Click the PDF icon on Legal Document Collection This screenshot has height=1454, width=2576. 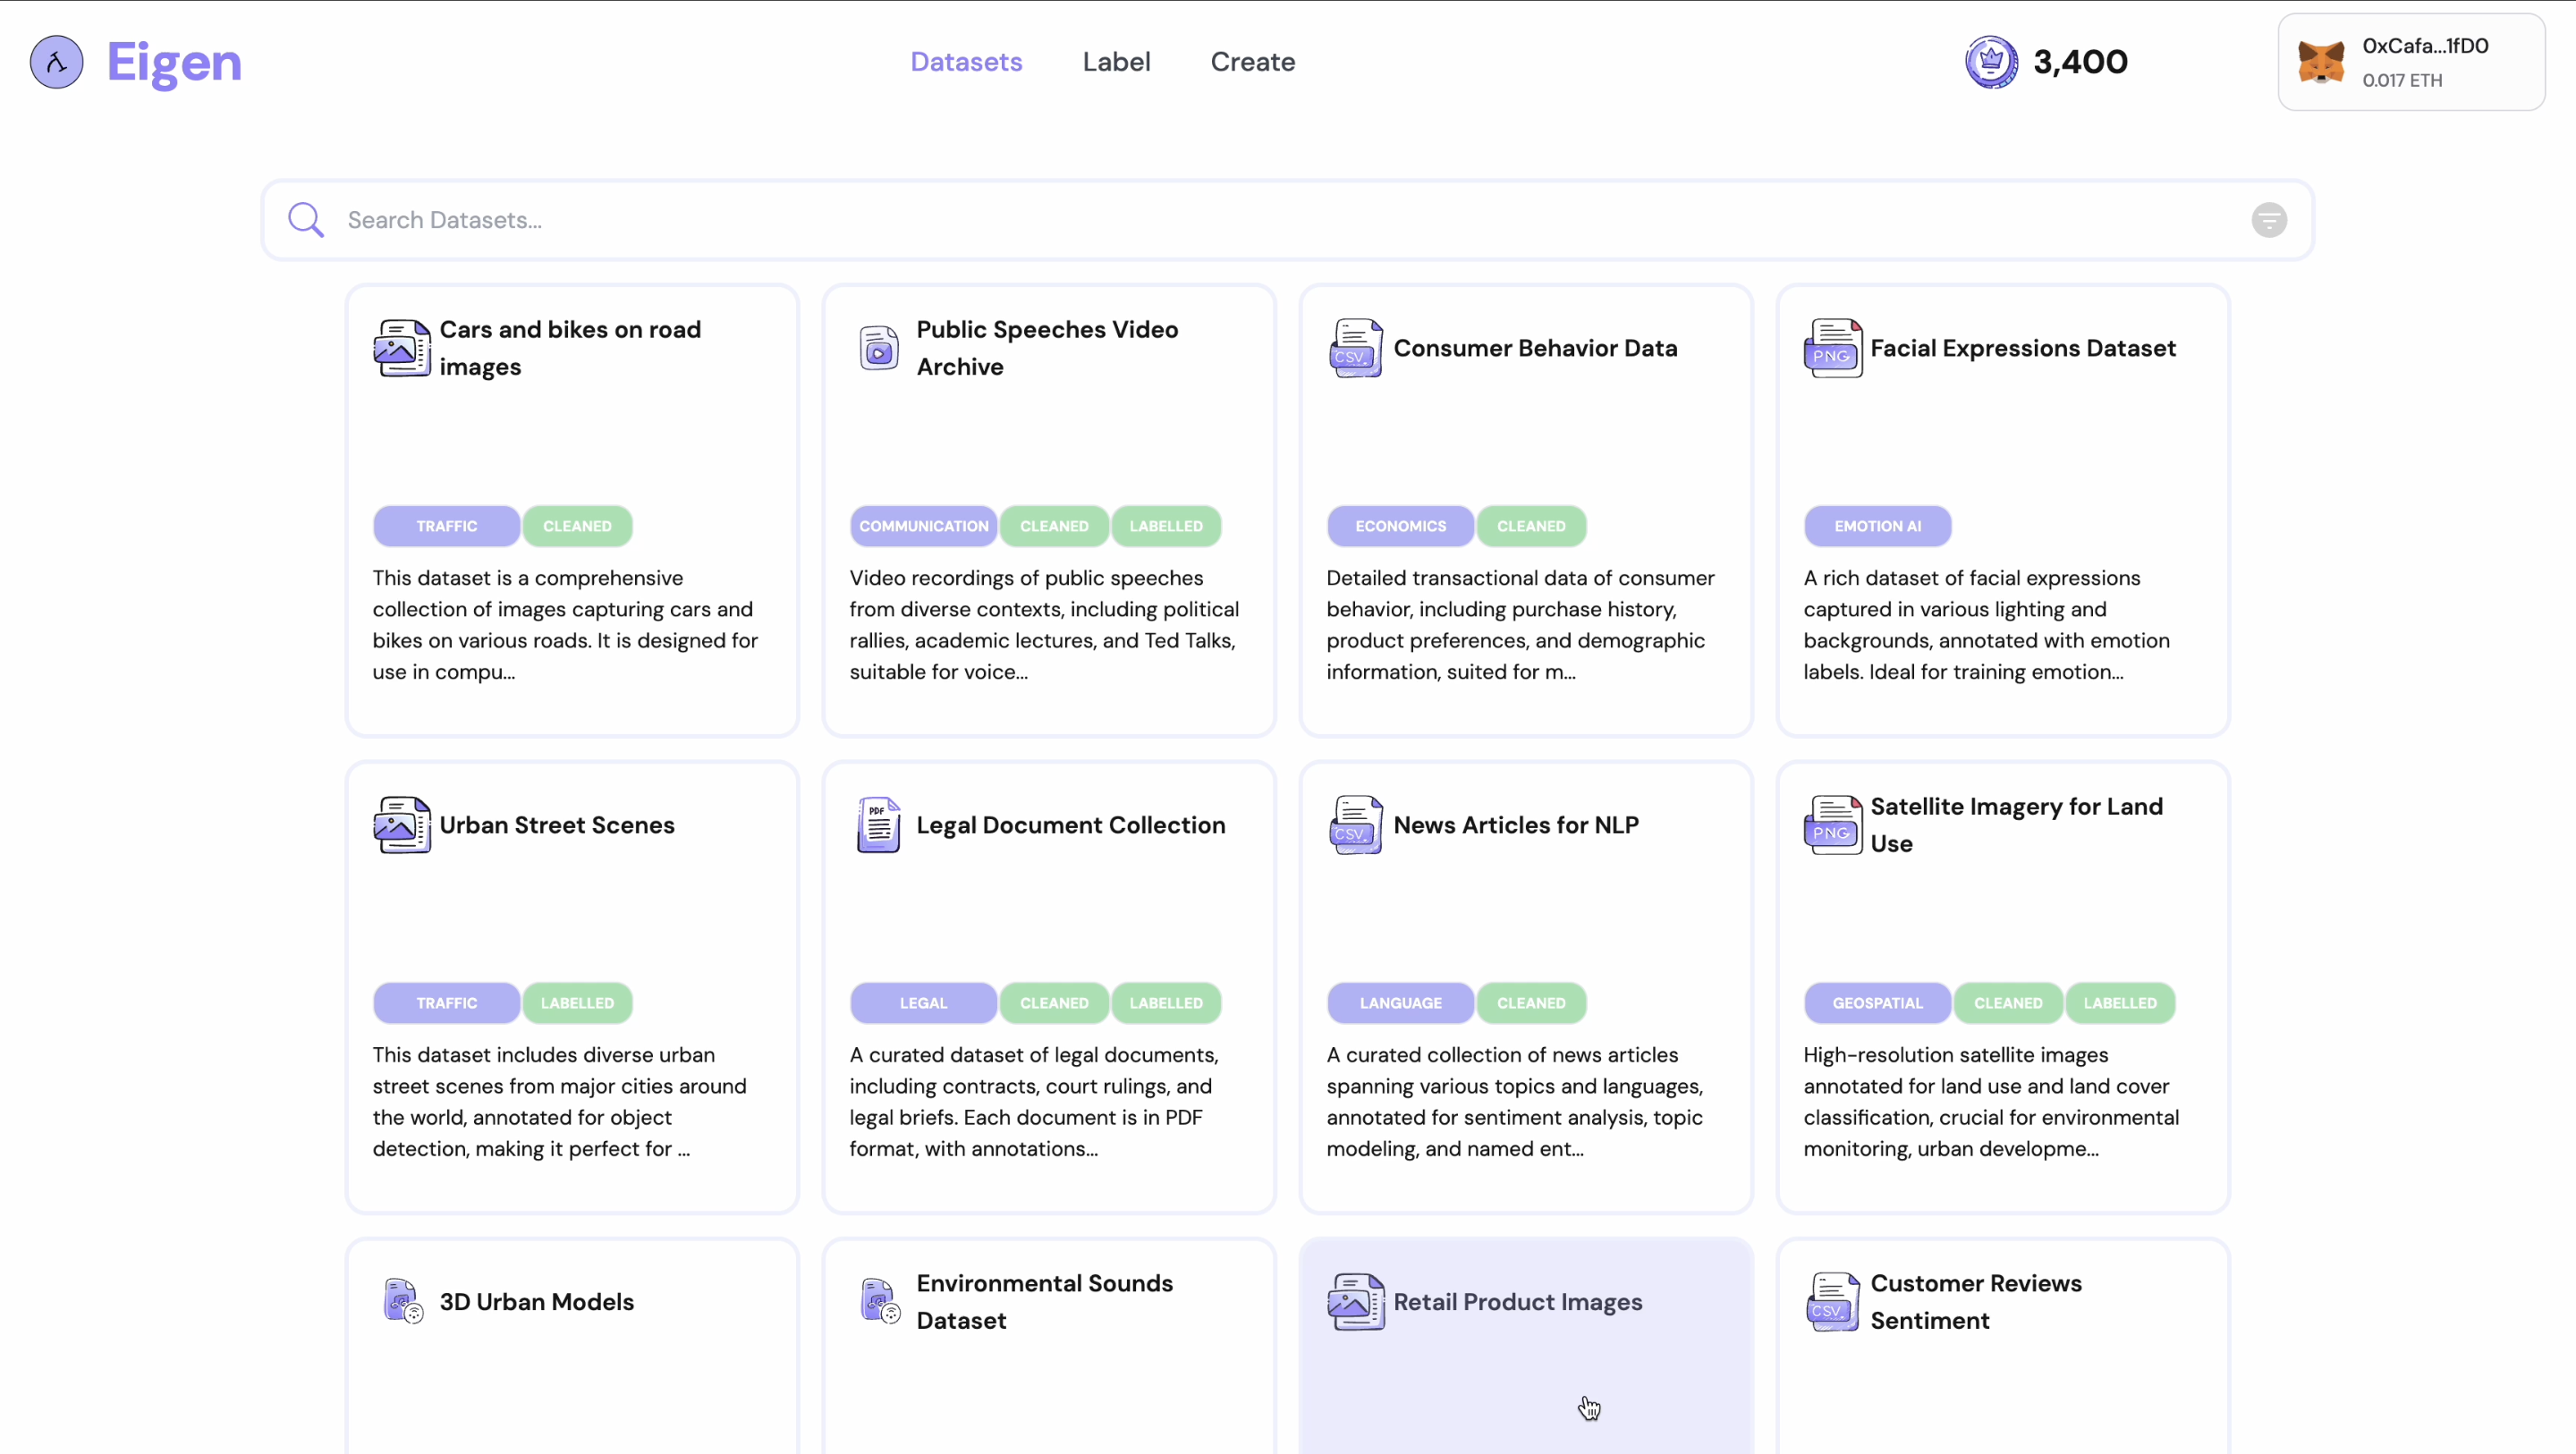point(879,825)
